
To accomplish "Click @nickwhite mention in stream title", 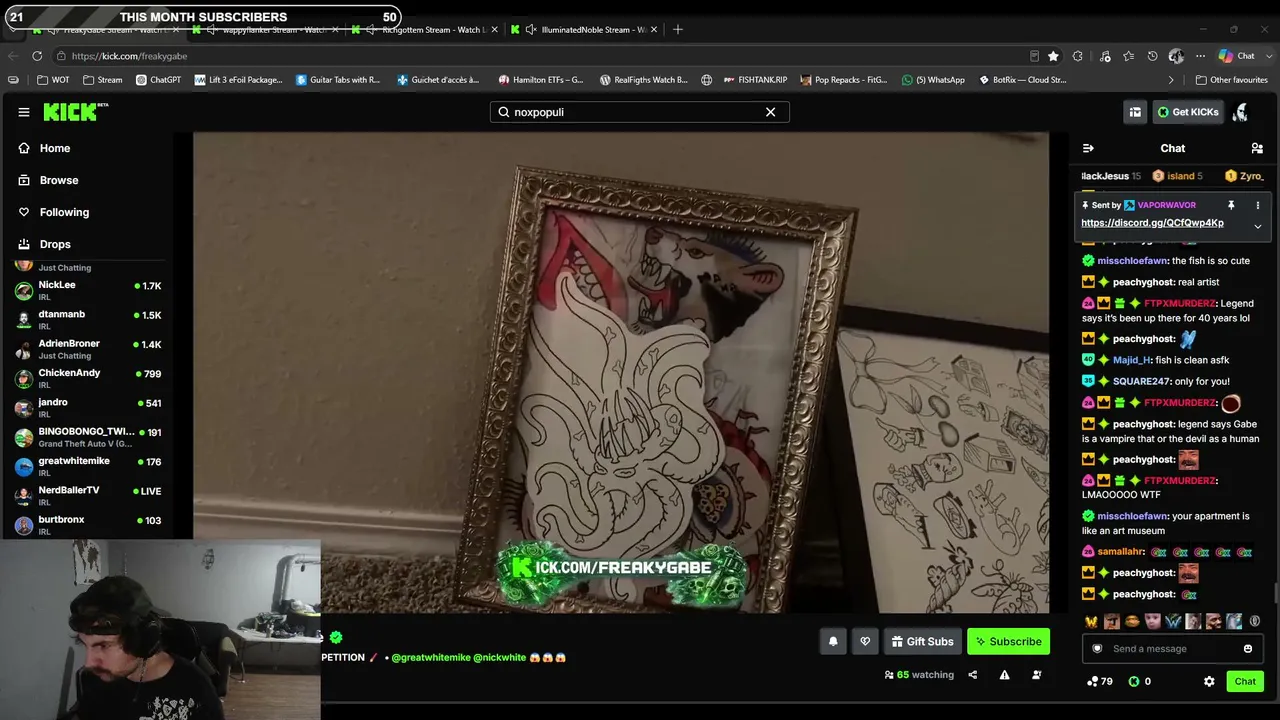I will point(499,658).
